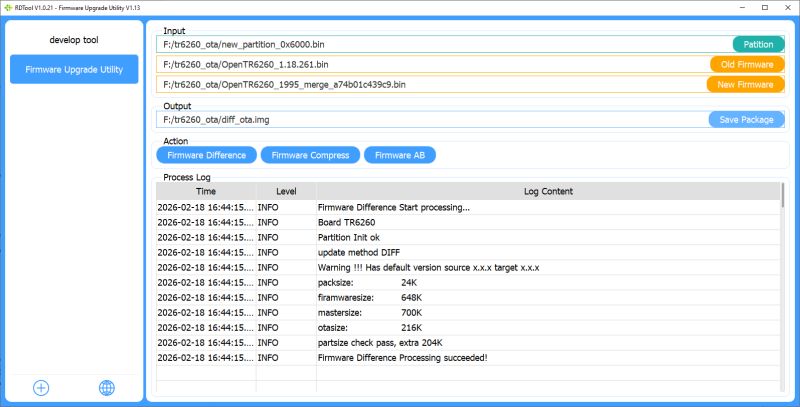Select log row 'Partition Init ok'
Viewport: 800px width, 407px height.
468,238
